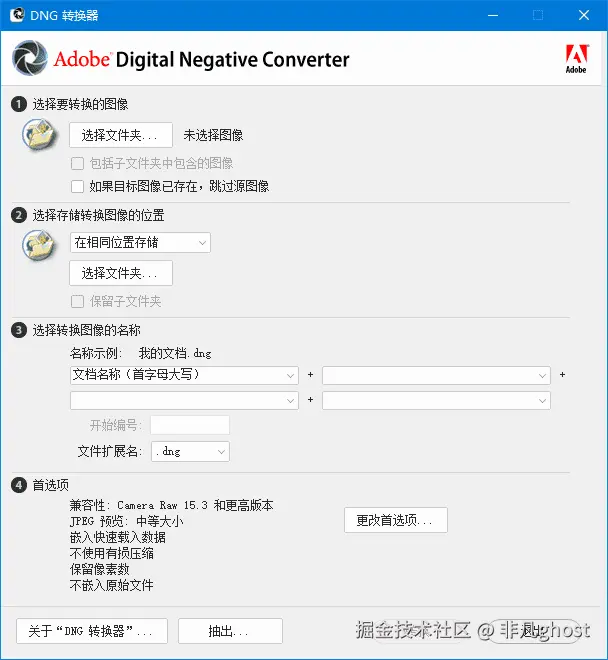Click the step 4 首选项 number badge
The width and height of the screenshot is (608, 660).
click(x=19, y=485)
